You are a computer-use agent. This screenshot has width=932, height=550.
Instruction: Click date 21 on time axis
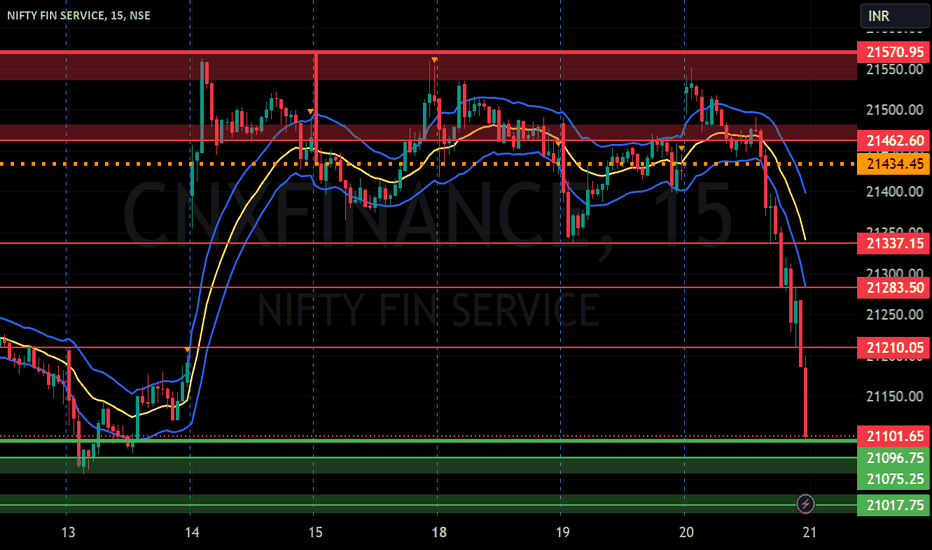[809, 532]
